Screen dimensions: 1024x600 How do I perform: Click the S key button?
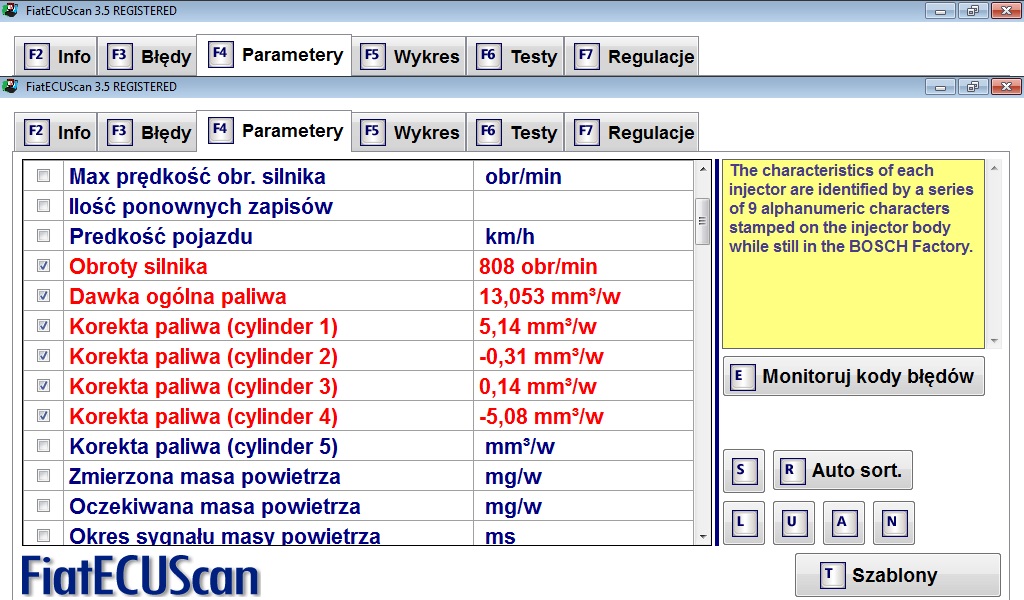[x=744, y=471]
